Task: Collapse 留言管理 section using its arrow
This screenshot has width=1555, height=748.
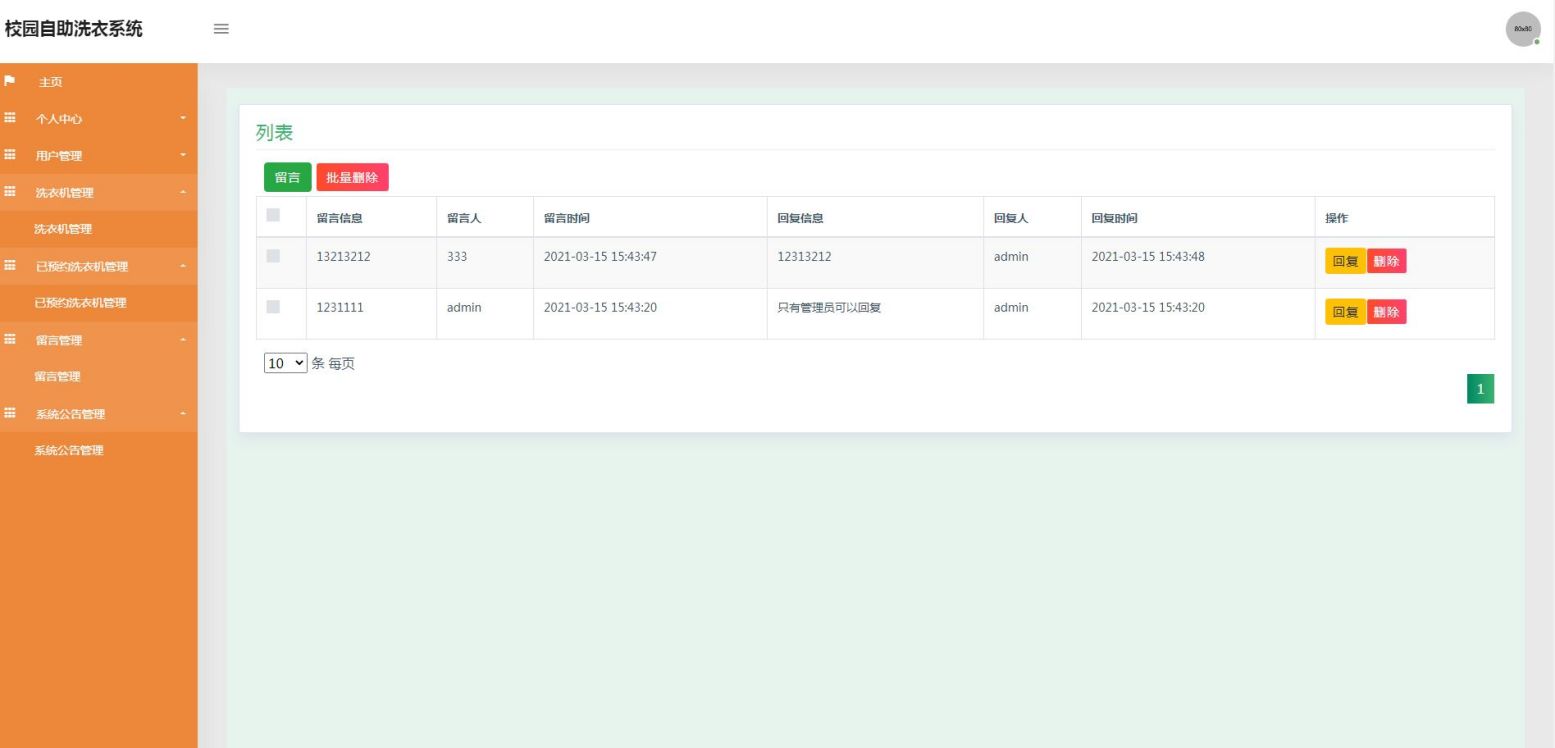Action: coord(183,341)
